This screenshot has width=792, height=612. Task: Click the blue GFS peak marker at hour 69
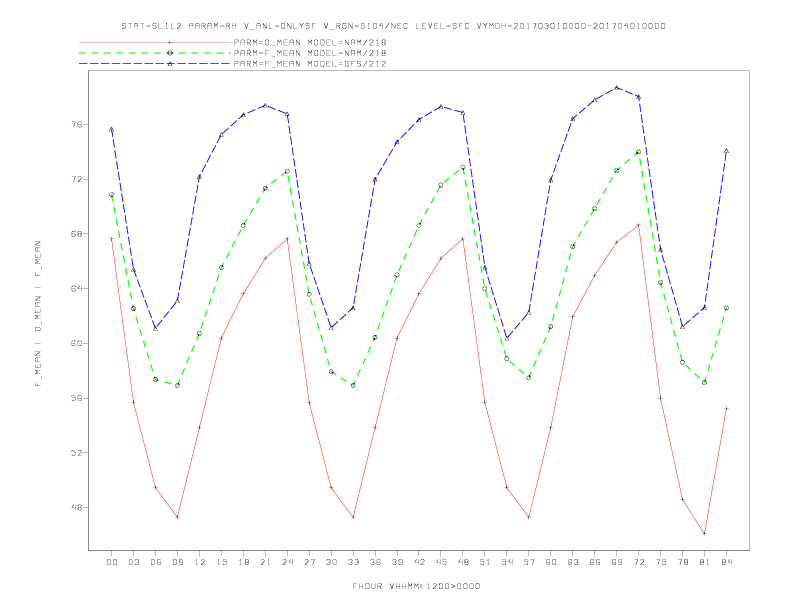[x=617, y=87]
